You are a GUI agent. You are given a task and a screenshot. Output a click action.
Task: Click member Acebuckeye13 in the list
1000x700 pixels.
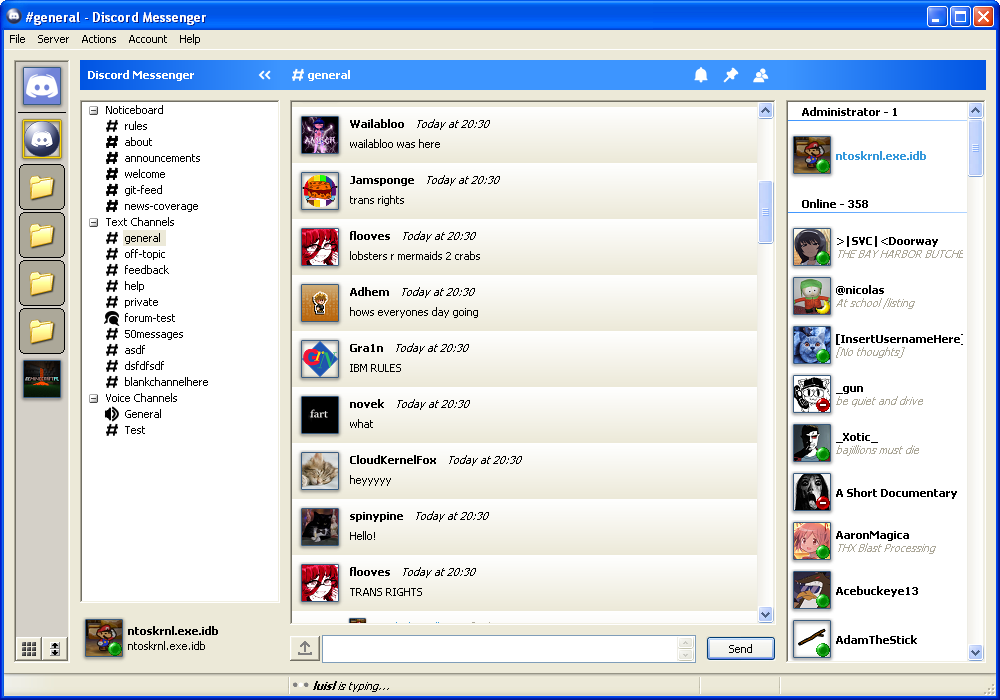[879, 590]
